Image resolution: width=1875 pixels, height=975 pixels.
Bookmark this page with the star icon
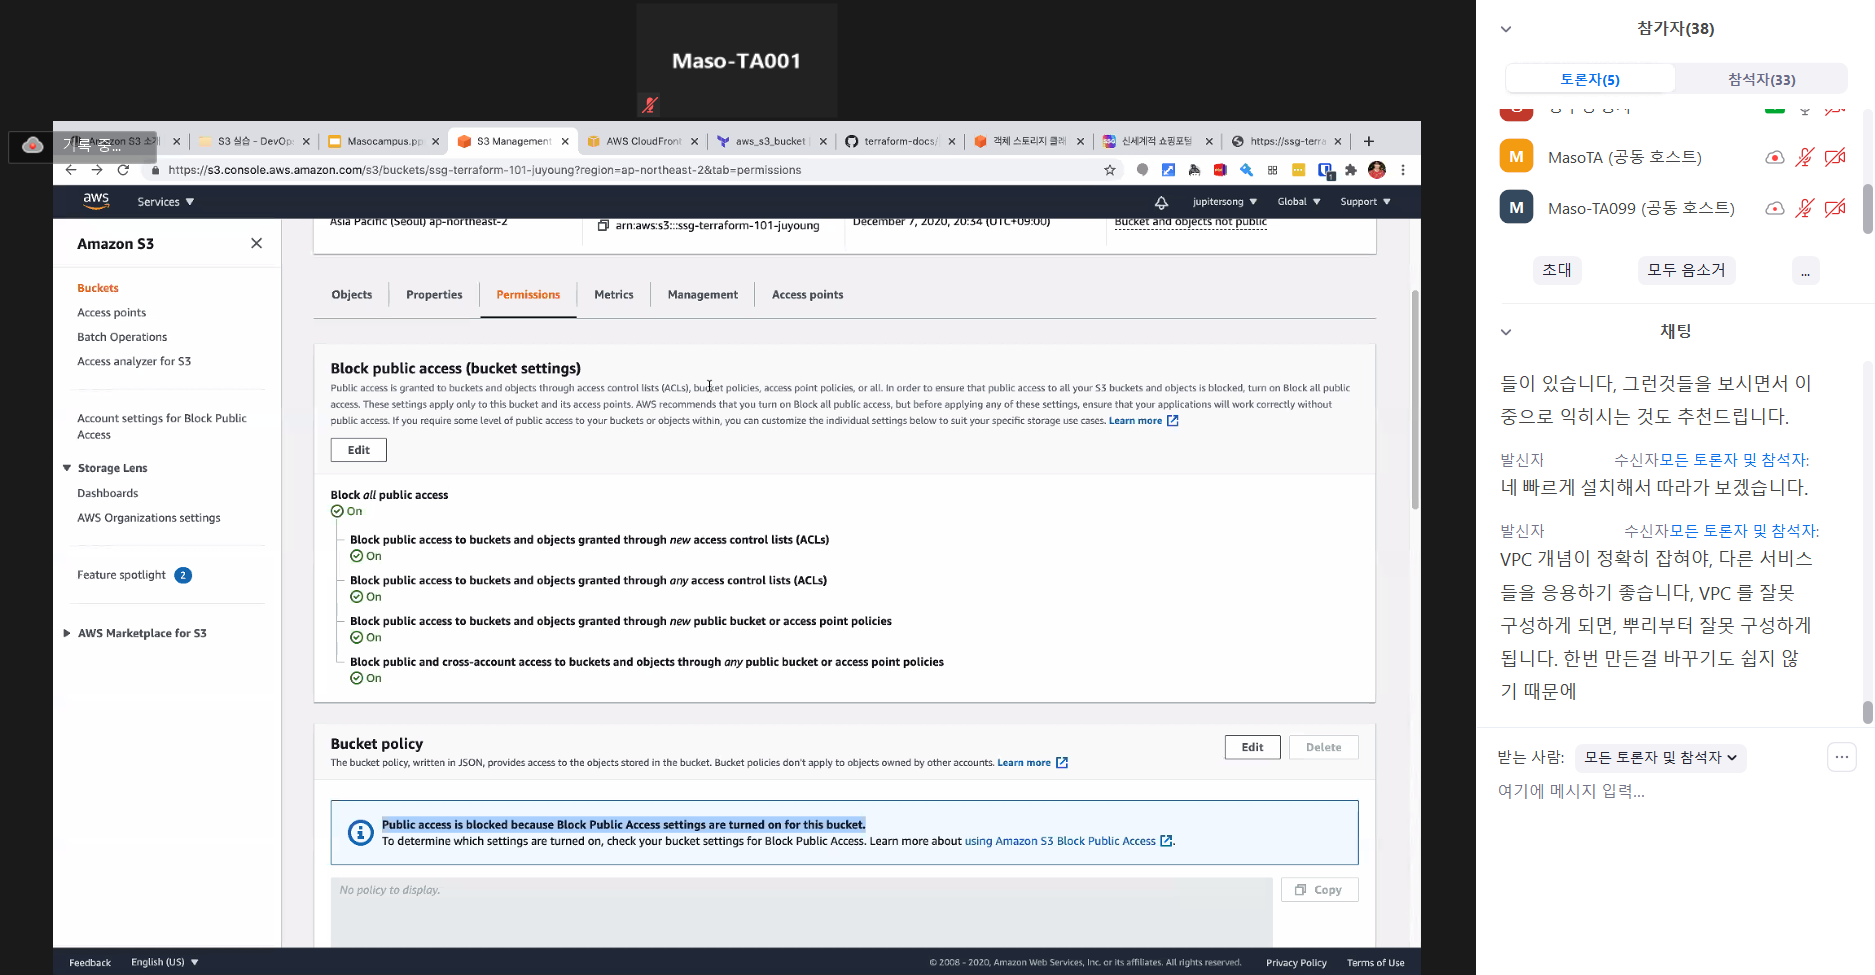1109,170
